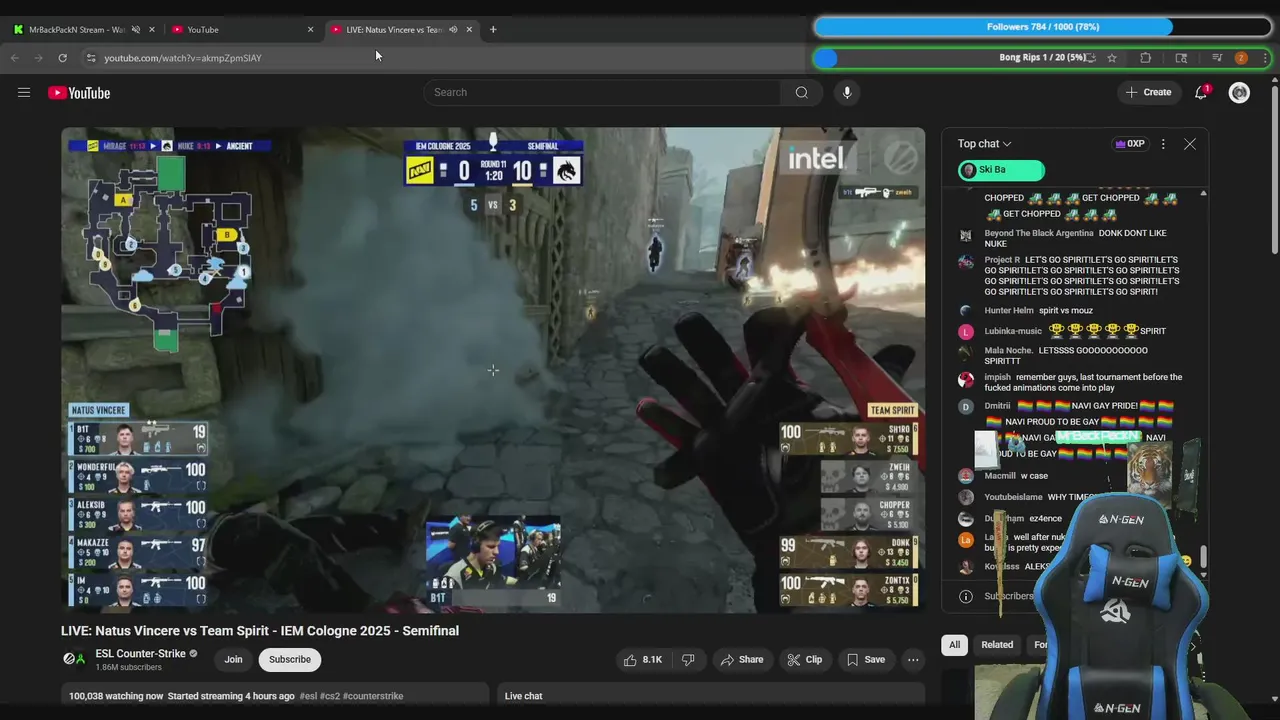Viewport: 1280px width, 720px height.
Task: Close the middle YouTube tab
Action: tap(310, 30)
